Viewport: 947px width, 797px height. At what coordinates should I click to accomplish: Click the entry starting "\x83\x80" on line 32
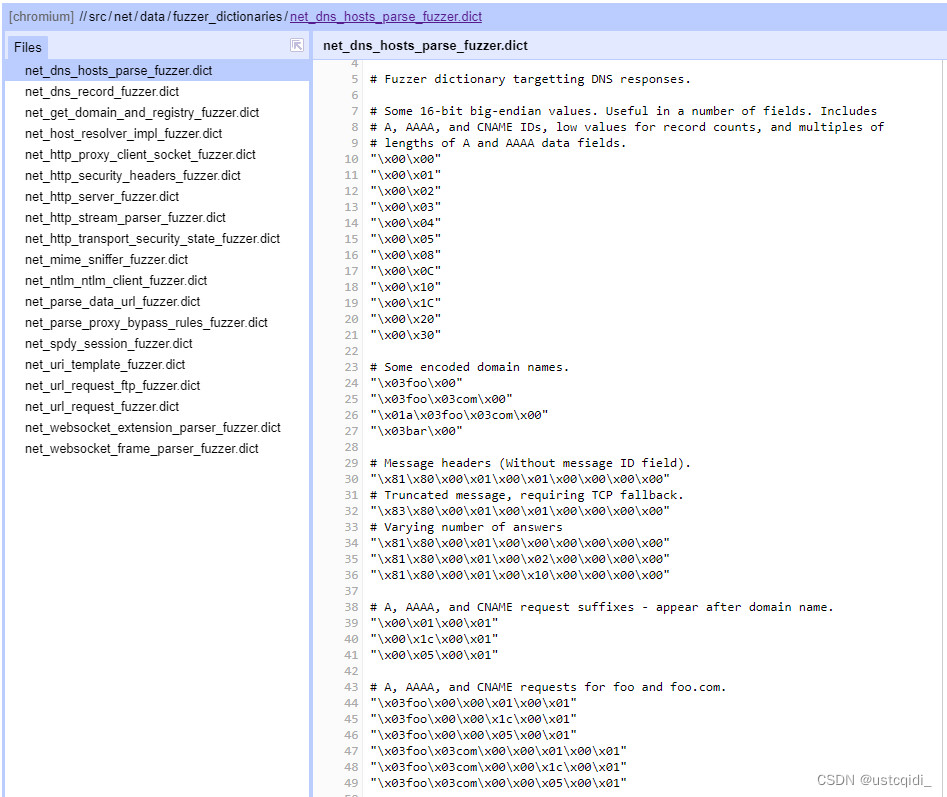(520, 511)
